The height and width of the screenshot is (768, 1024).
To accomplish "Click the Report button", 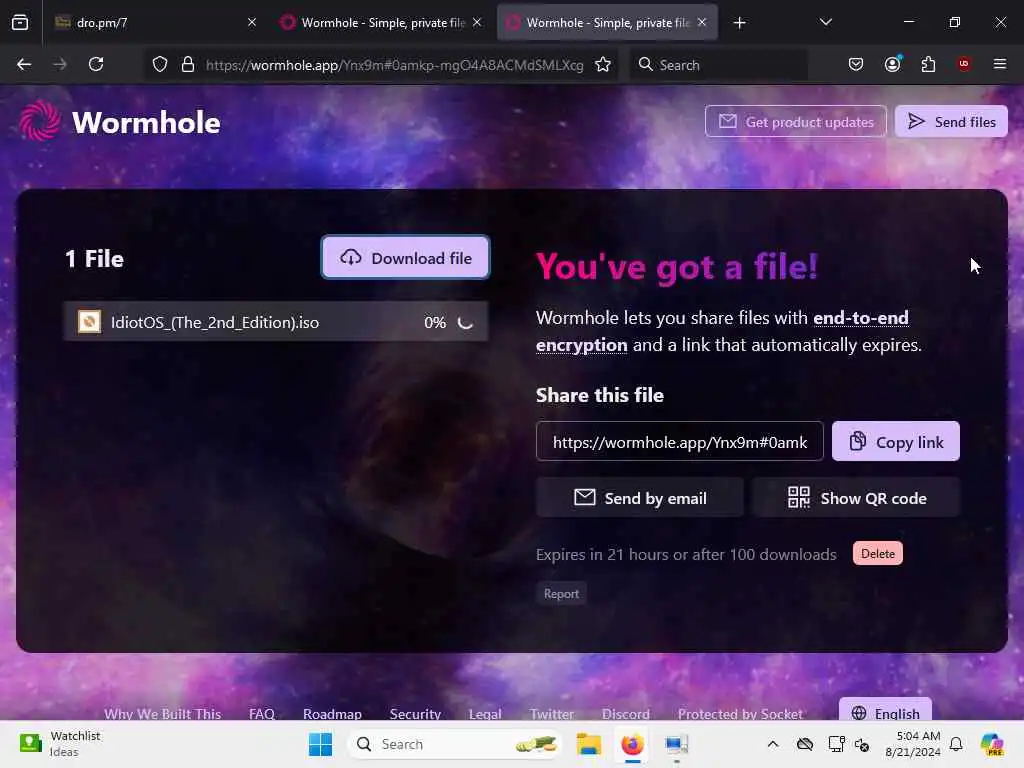I will coord(561,594).
